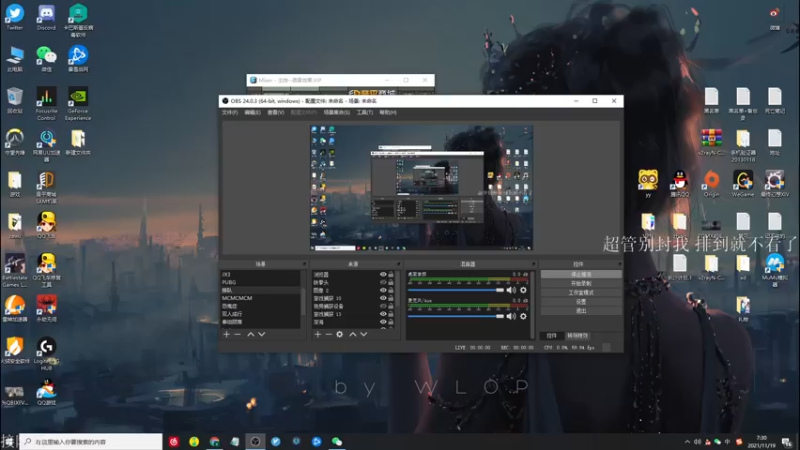Toggle lock for 浏览器 source
The width and height of the screenshot is (800, 450).
coord(391,274)
